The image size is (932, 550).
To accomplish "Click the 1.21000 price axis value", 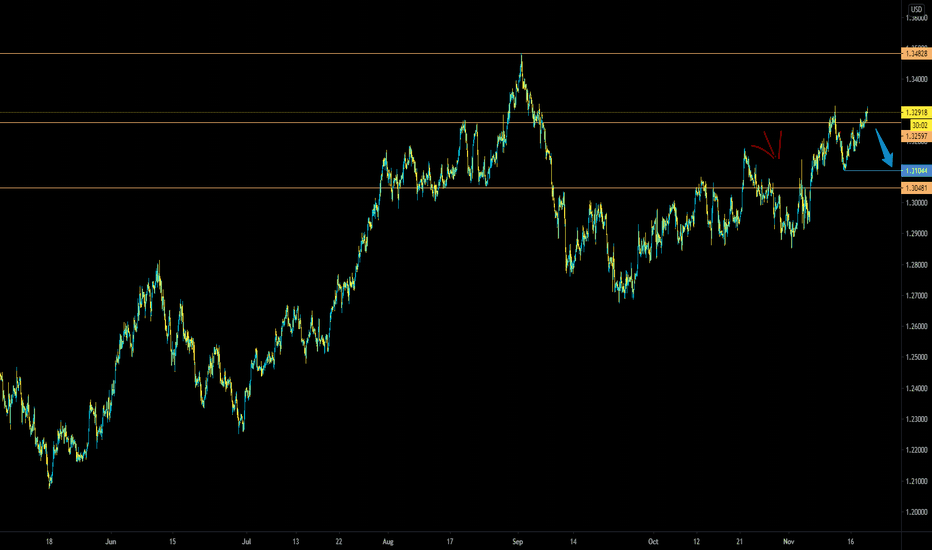I will tap(917, 481).
